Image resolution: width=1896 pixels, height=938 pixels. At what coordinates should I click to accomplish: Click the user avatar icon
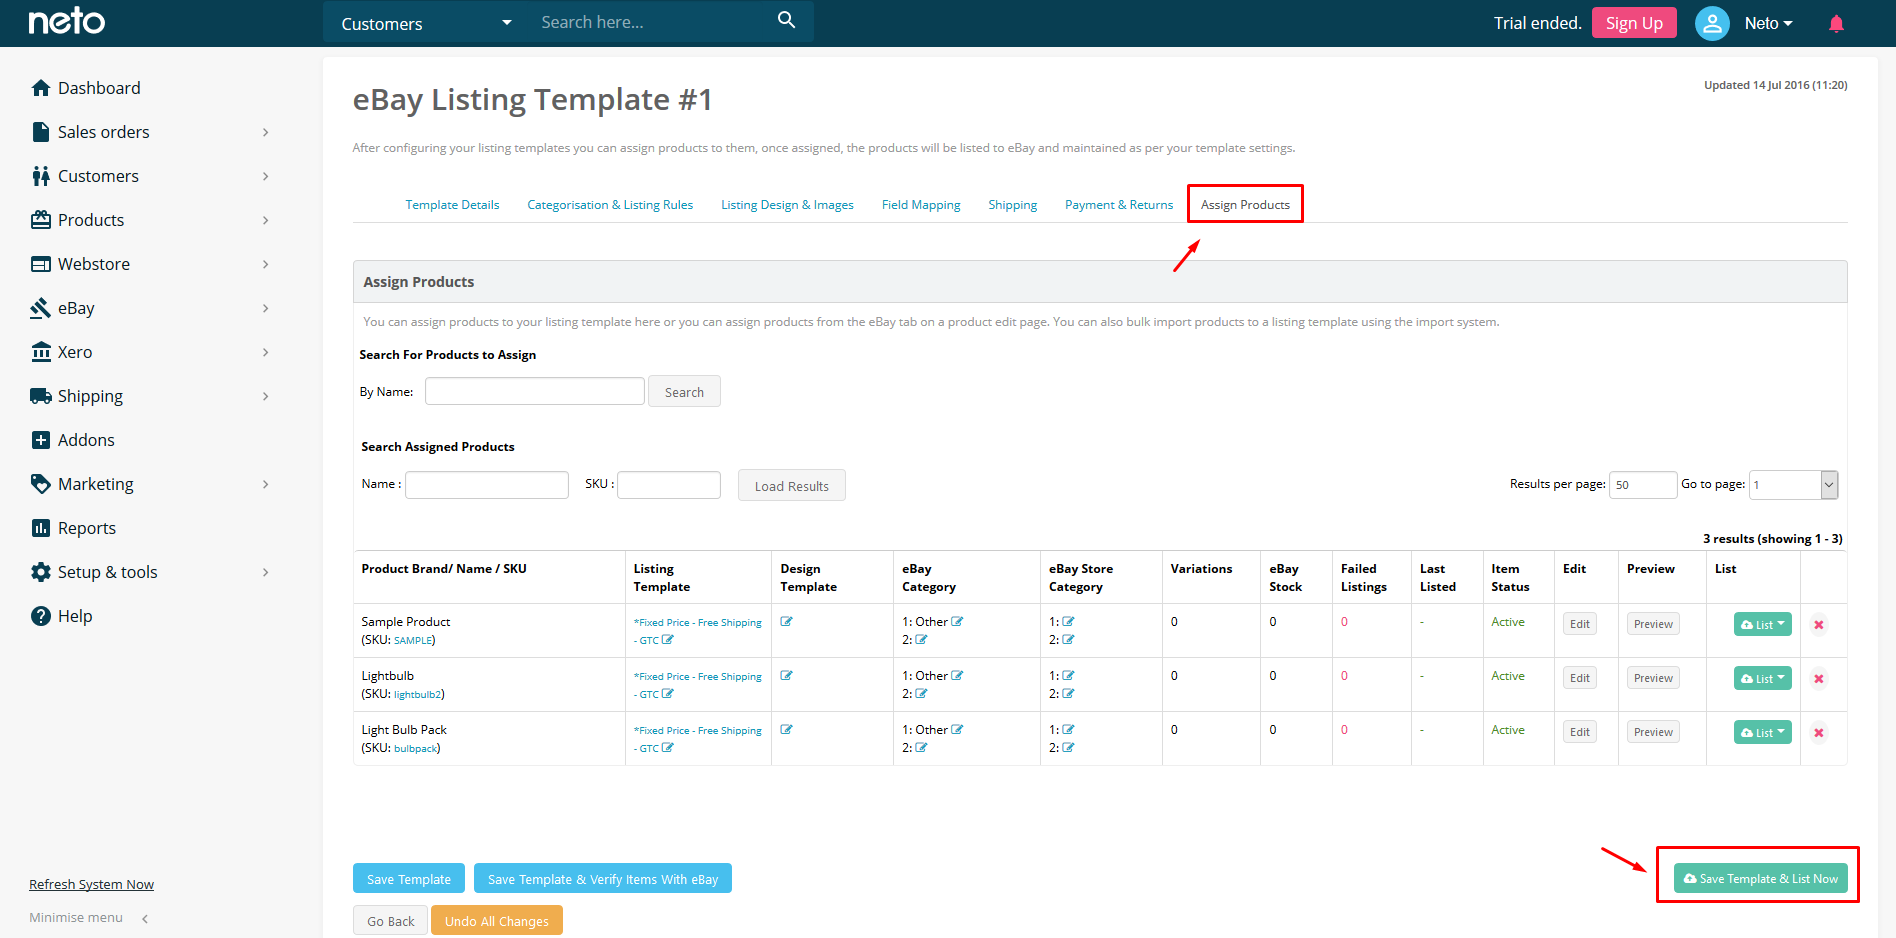point(1712,23)
